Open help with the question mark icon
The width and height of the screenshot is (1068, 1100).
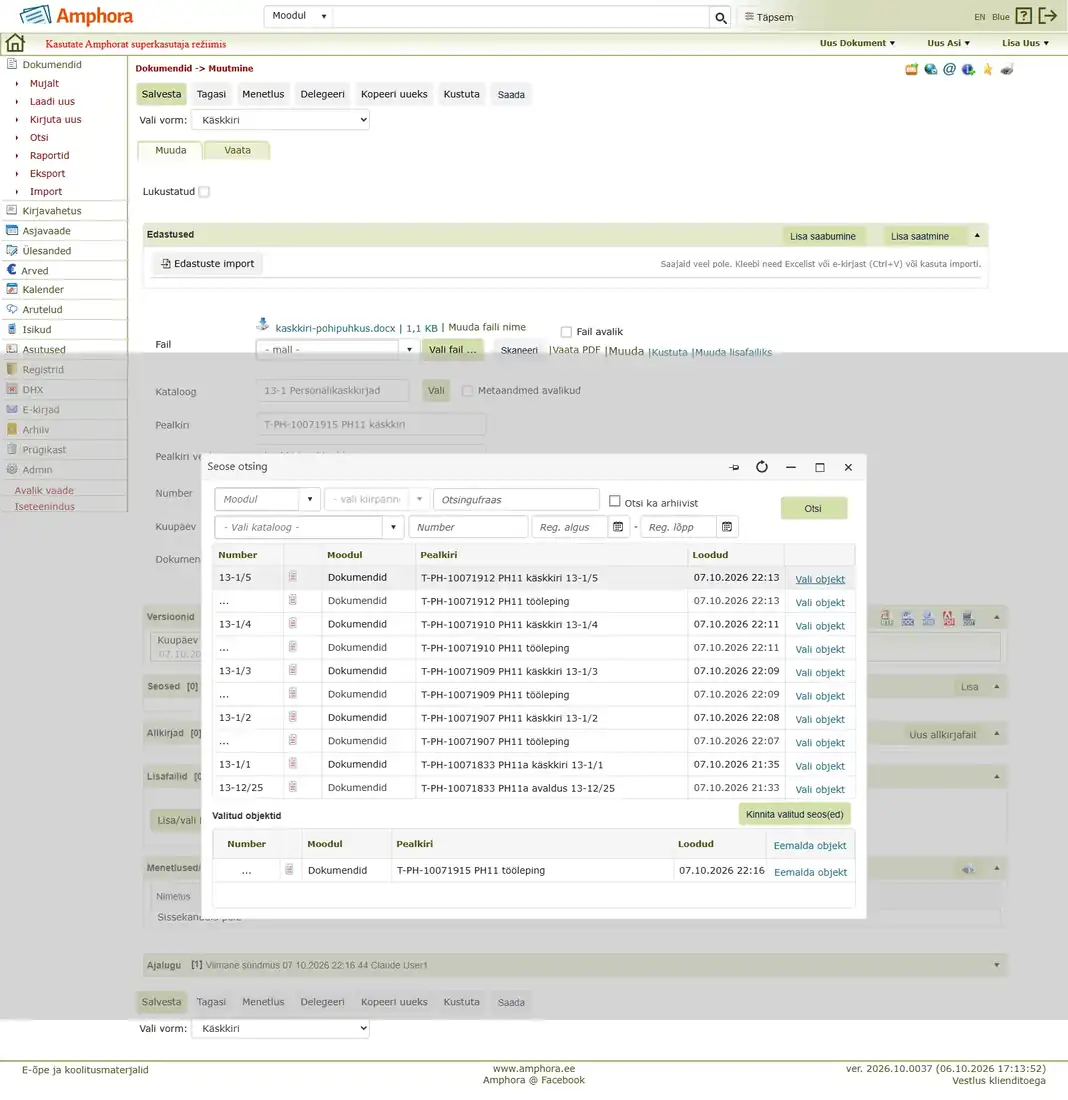(1024, 16)
